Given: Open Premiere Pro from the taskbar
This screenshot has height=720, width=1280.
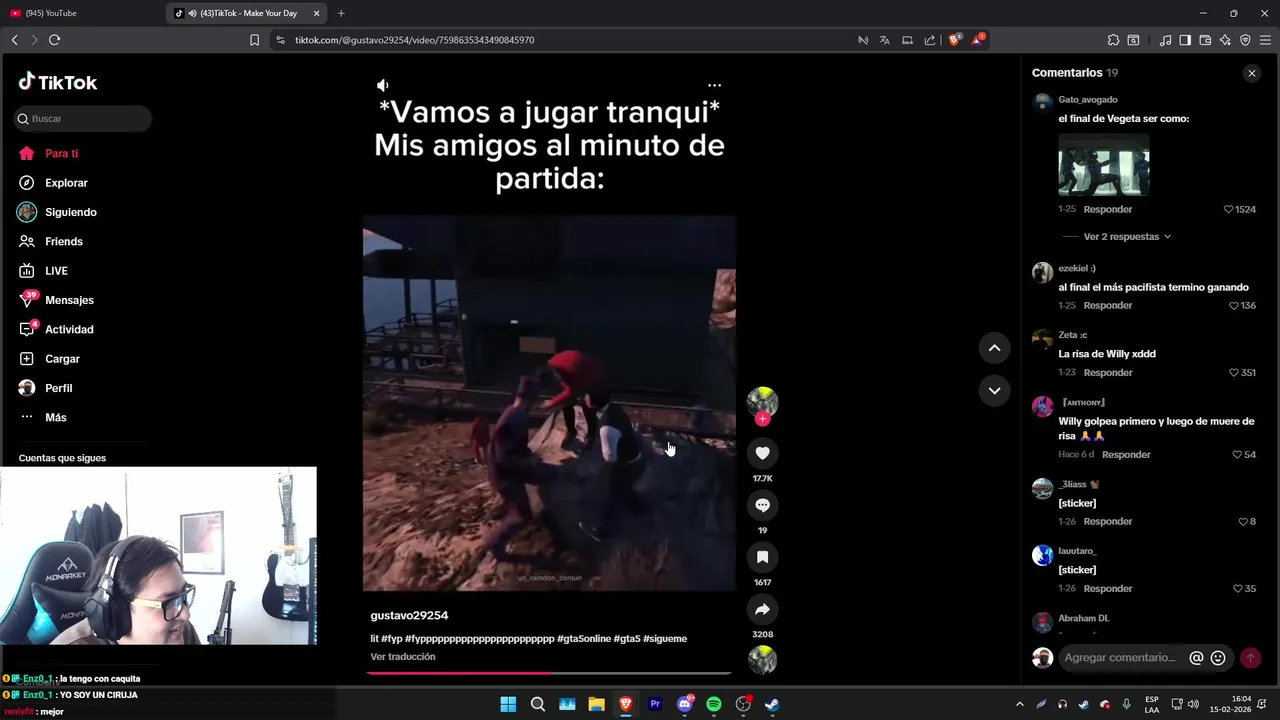Looking at the screenshot, I should point(655,704).
